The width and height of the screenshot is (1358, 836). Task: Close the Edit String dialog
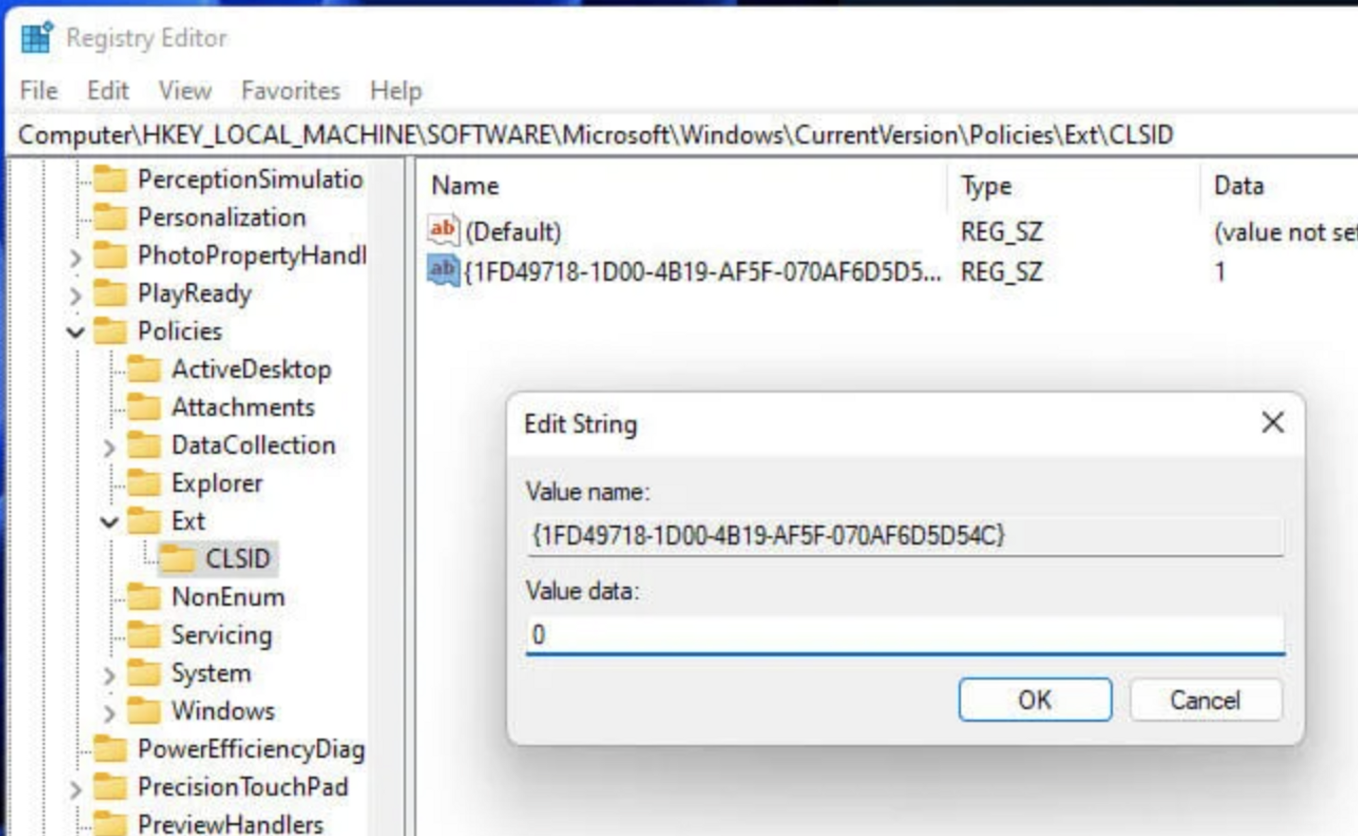point(1272,423)
